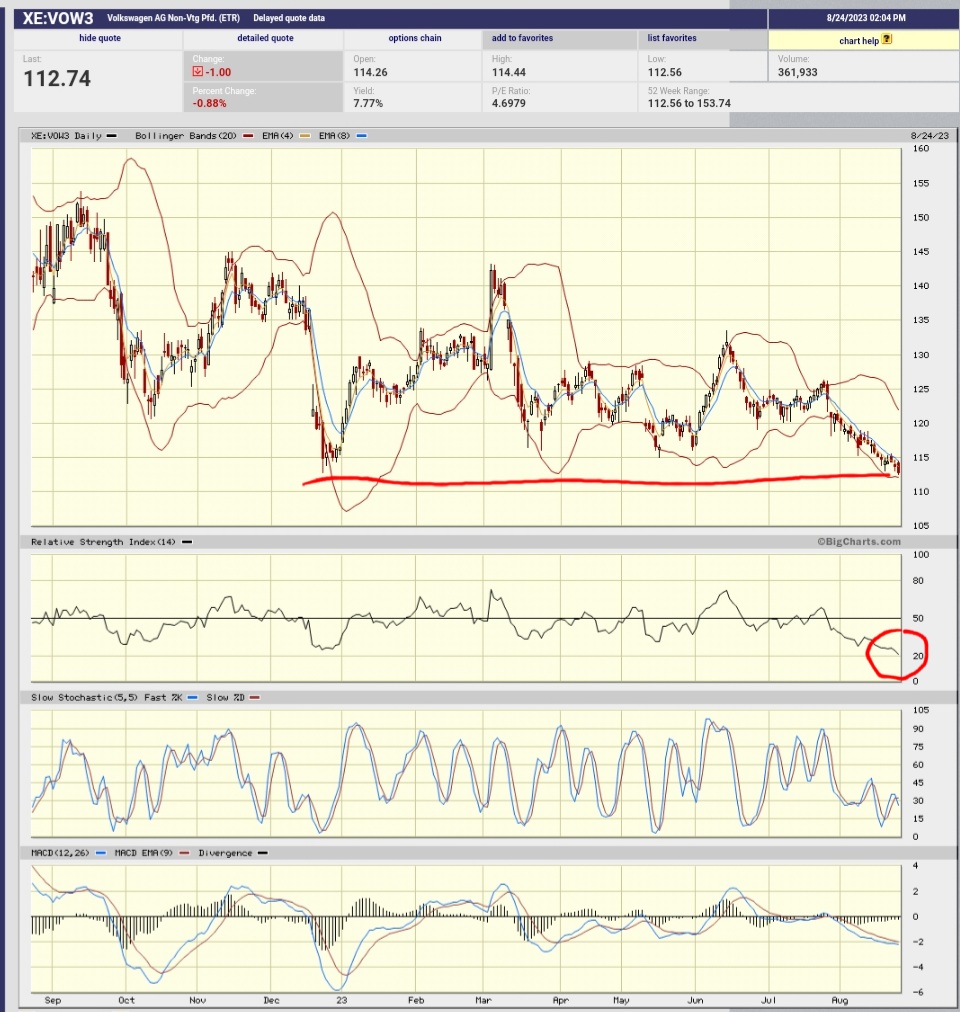Follow the ©BigCharts.com link
The image size is (960, 1012).
[862, 542]
